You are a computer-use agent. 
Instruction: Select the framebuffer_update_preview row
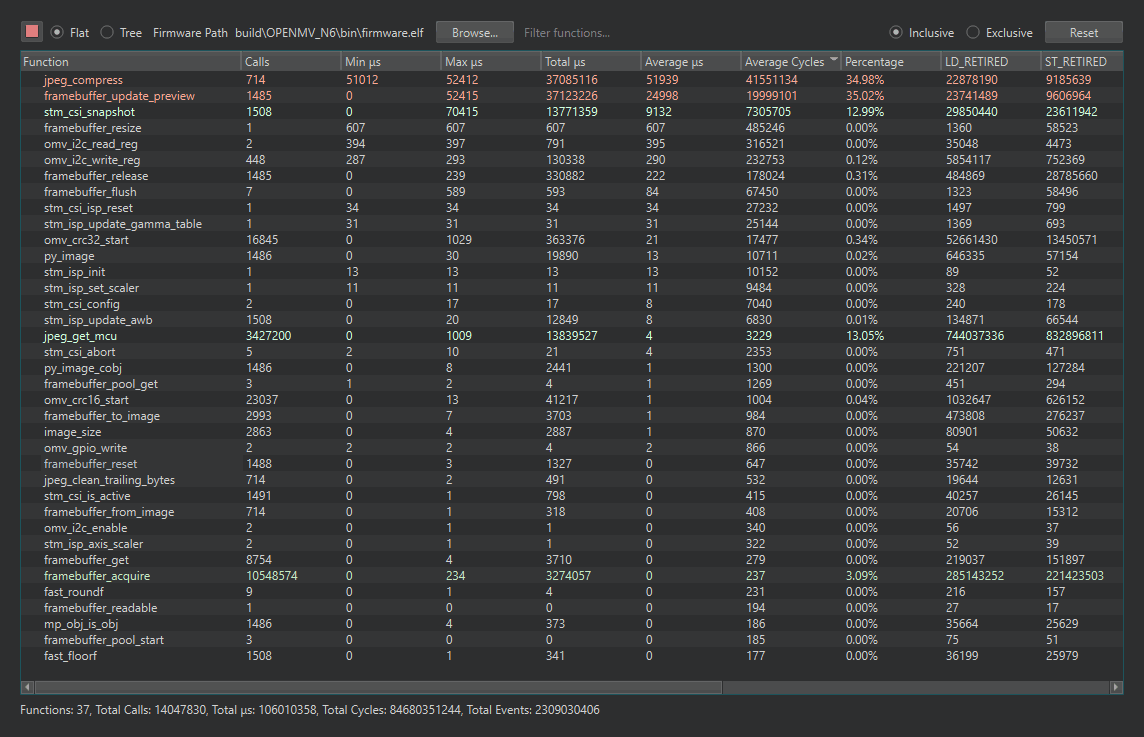coord(572,96)
